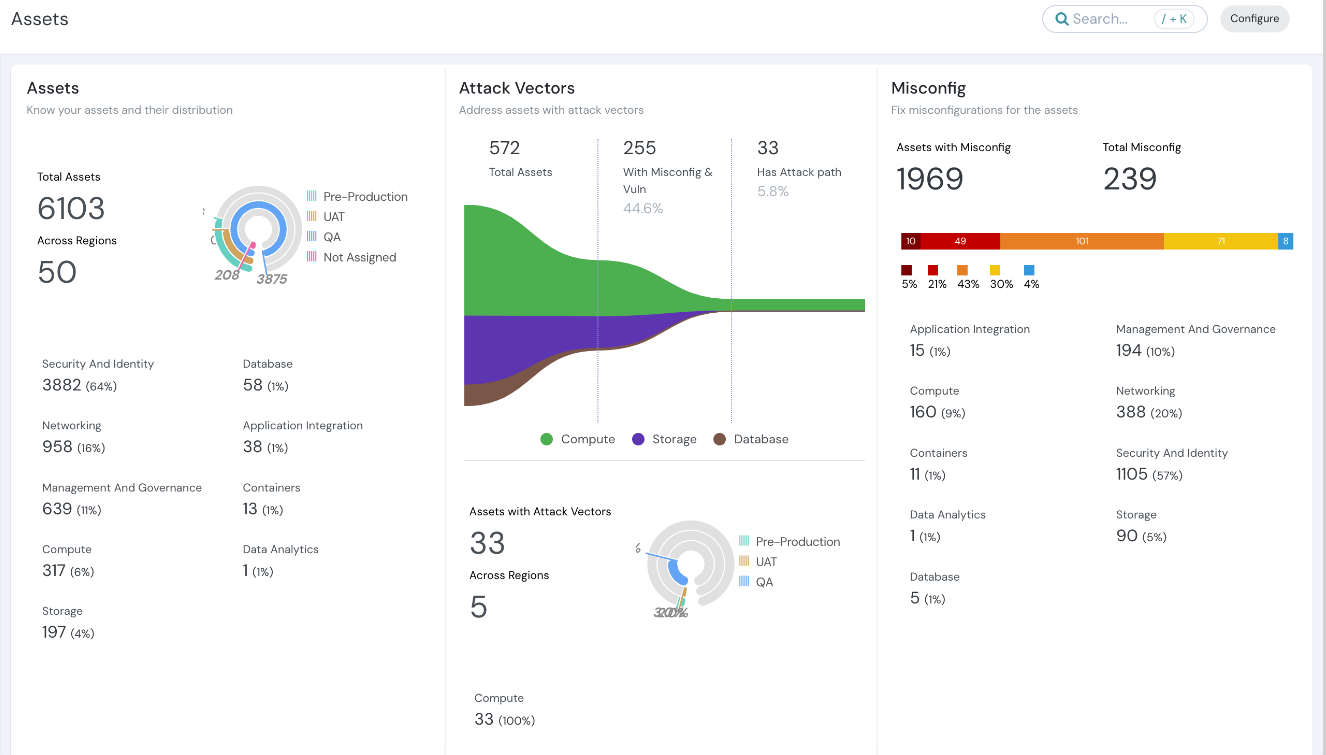Click the green Compute legend dot
Image resolution: width=1326 pixels, height=755 pixels.
pyautogui.click(x=547, y=439)
